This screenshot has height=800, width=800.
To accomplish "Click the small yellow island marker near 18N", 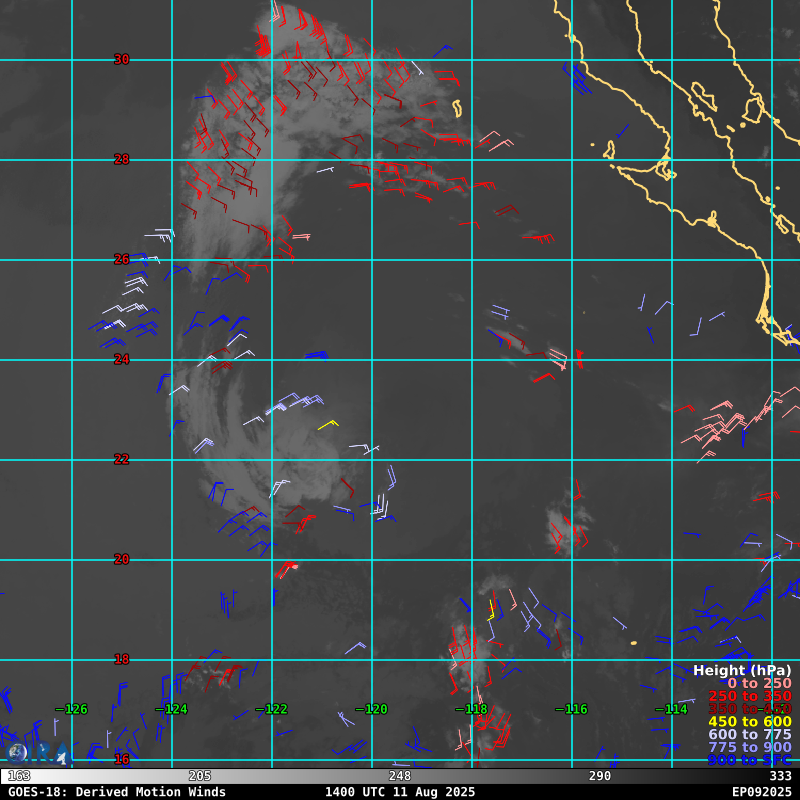I will pyautogui.click(x=633, y=643).
